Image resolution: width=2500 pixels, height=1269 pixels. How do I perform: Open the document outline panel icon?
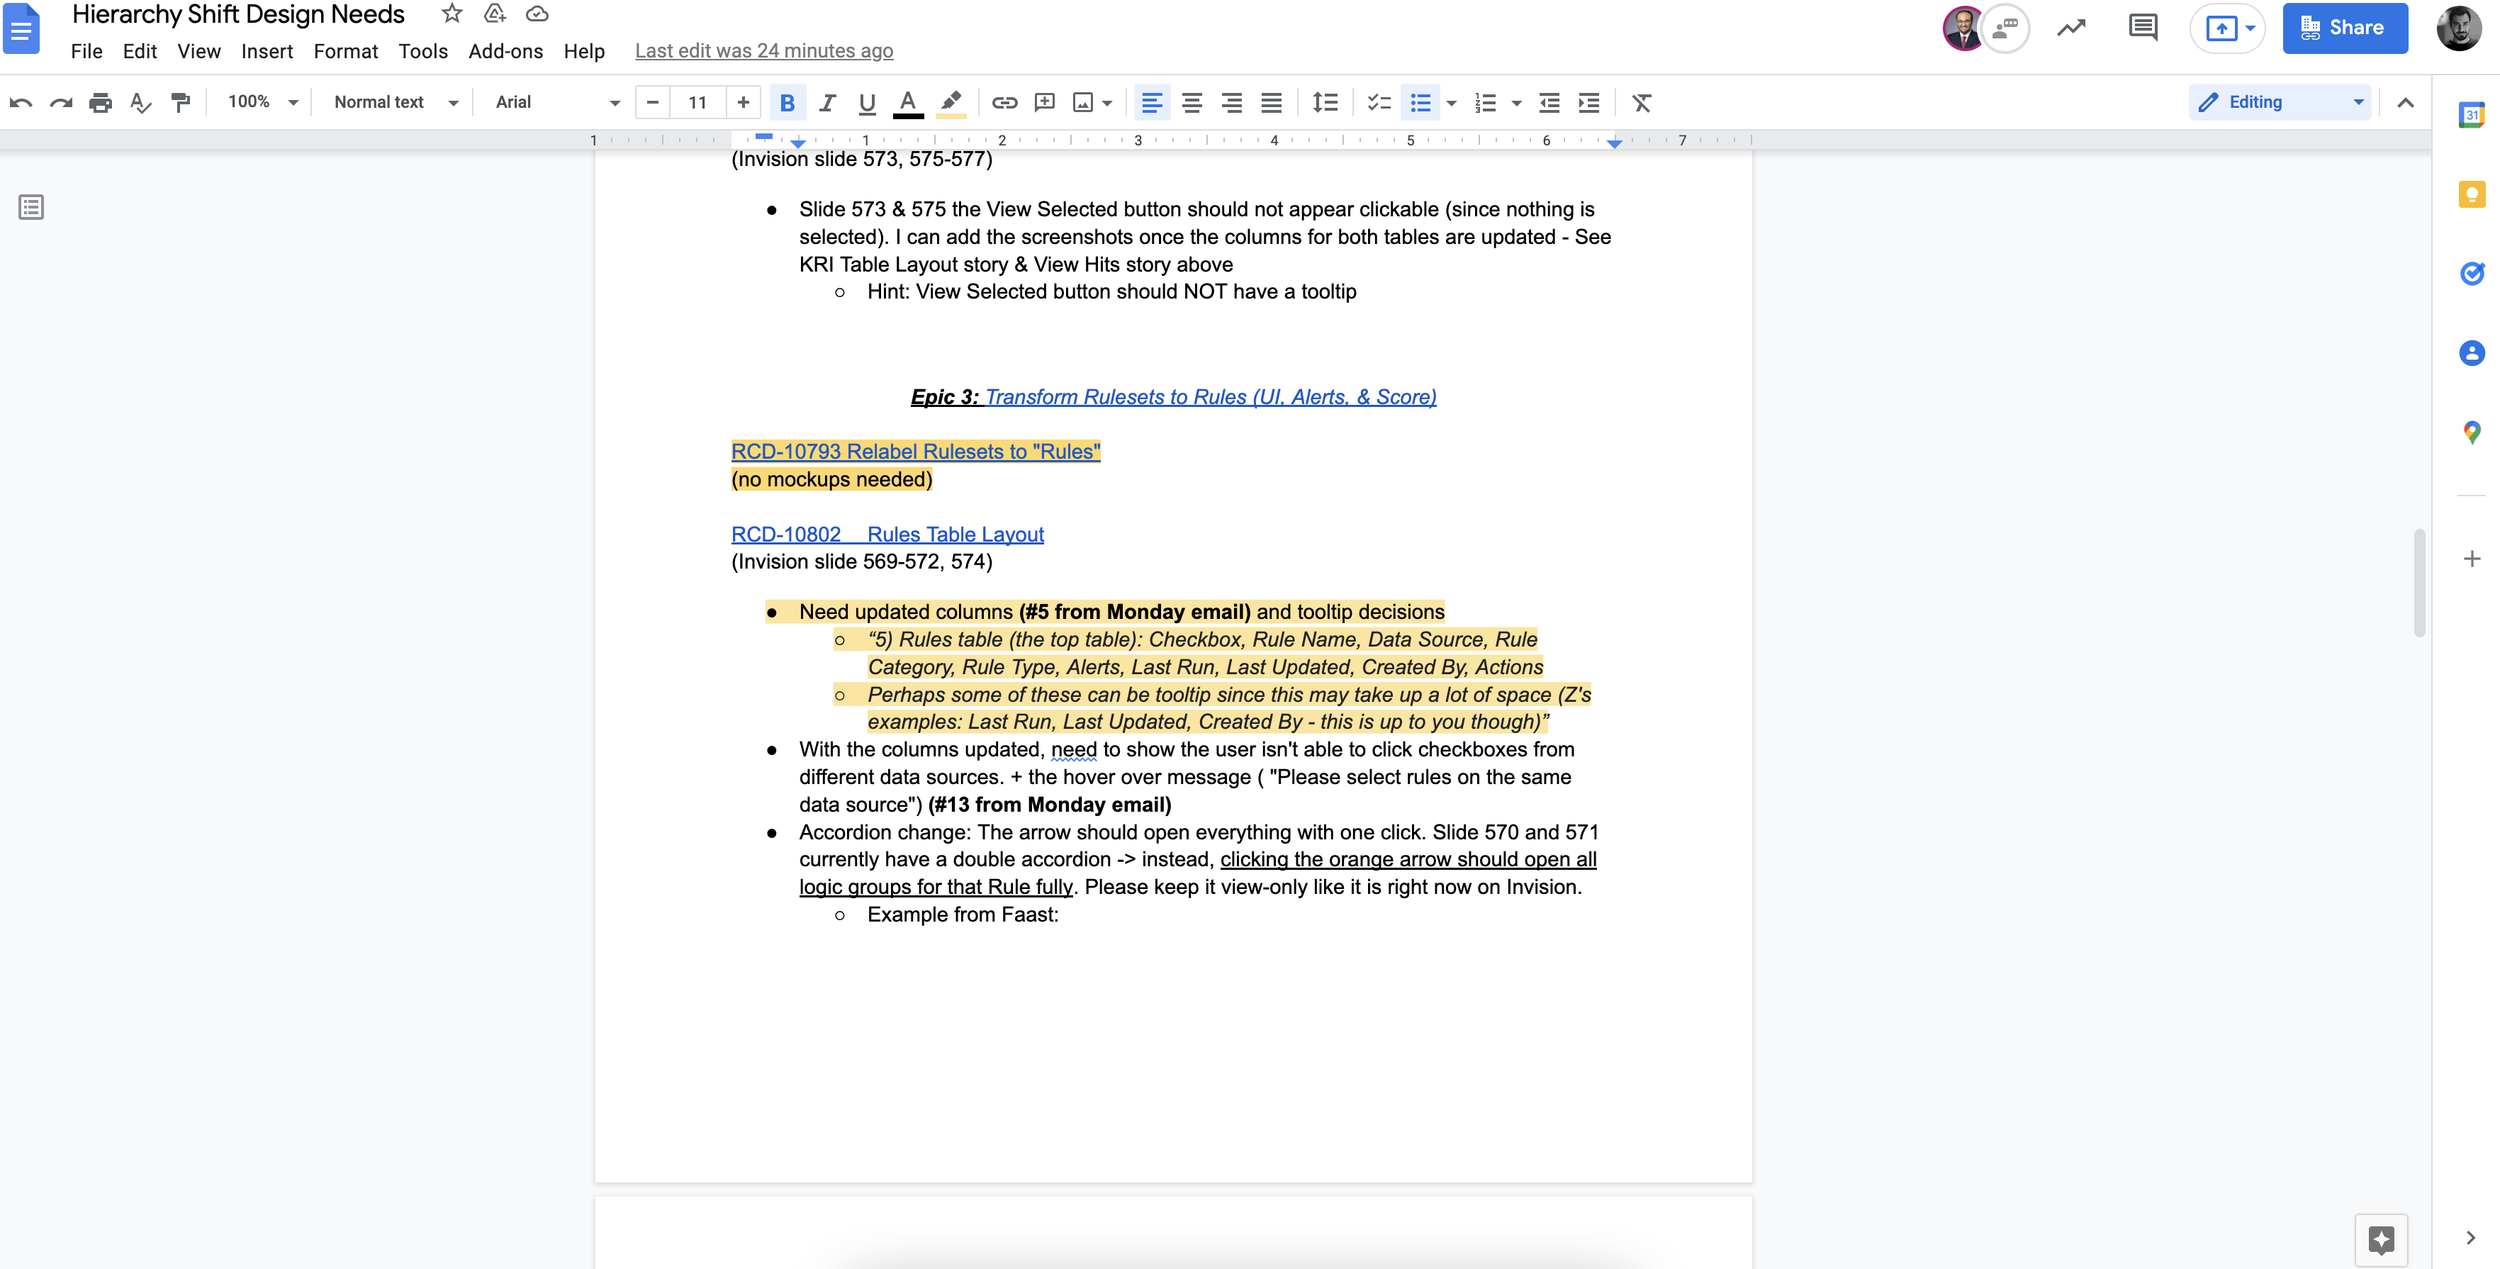(x=31, y=207)
